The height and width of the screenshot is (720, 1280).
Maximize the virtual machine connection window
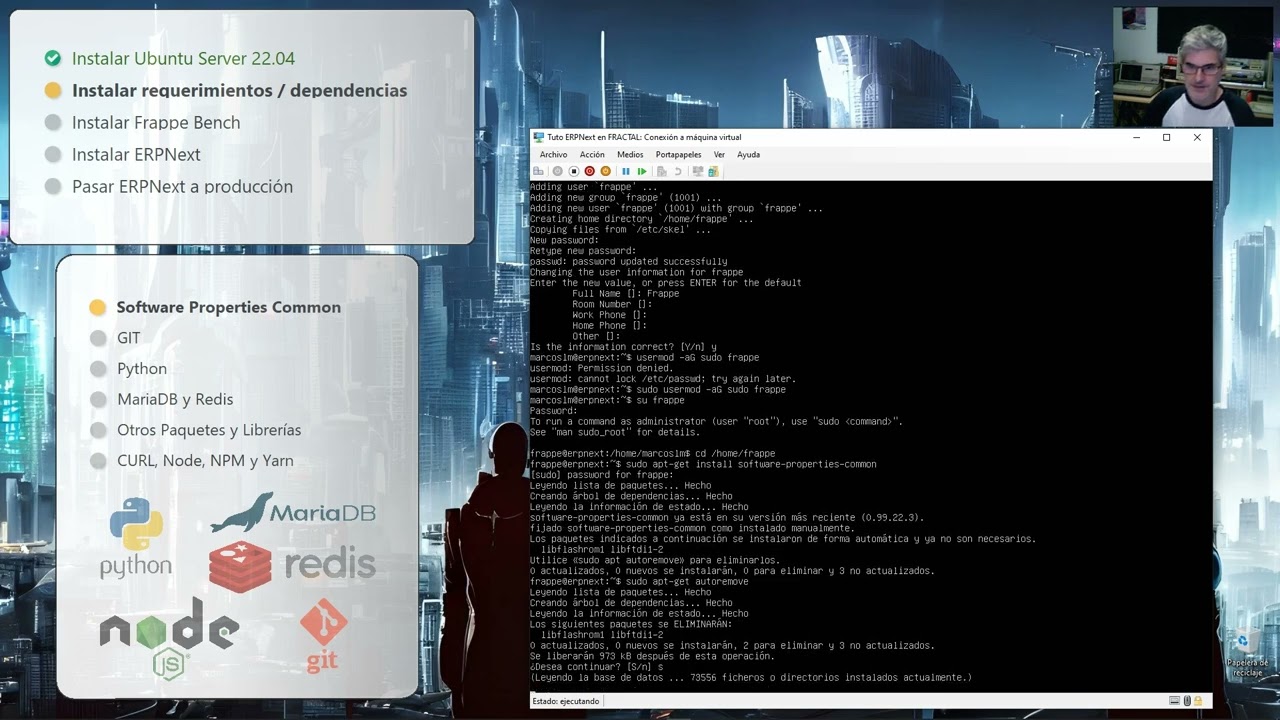pyautogui.click(x=1166, y=137)
